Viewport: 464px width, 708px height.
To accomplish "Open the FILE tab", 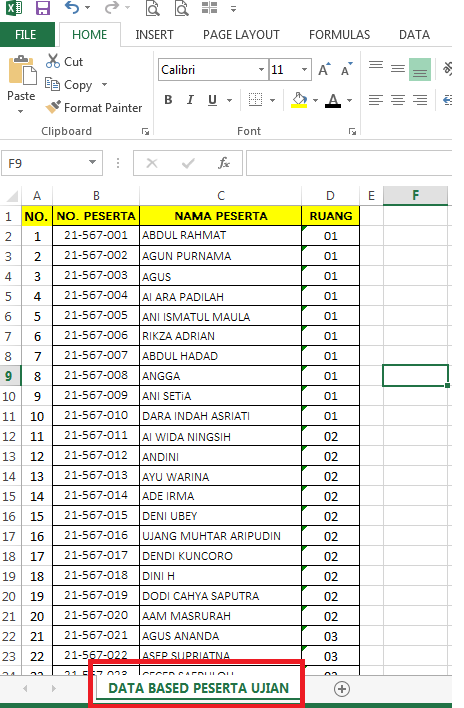I will coord(26,35).
